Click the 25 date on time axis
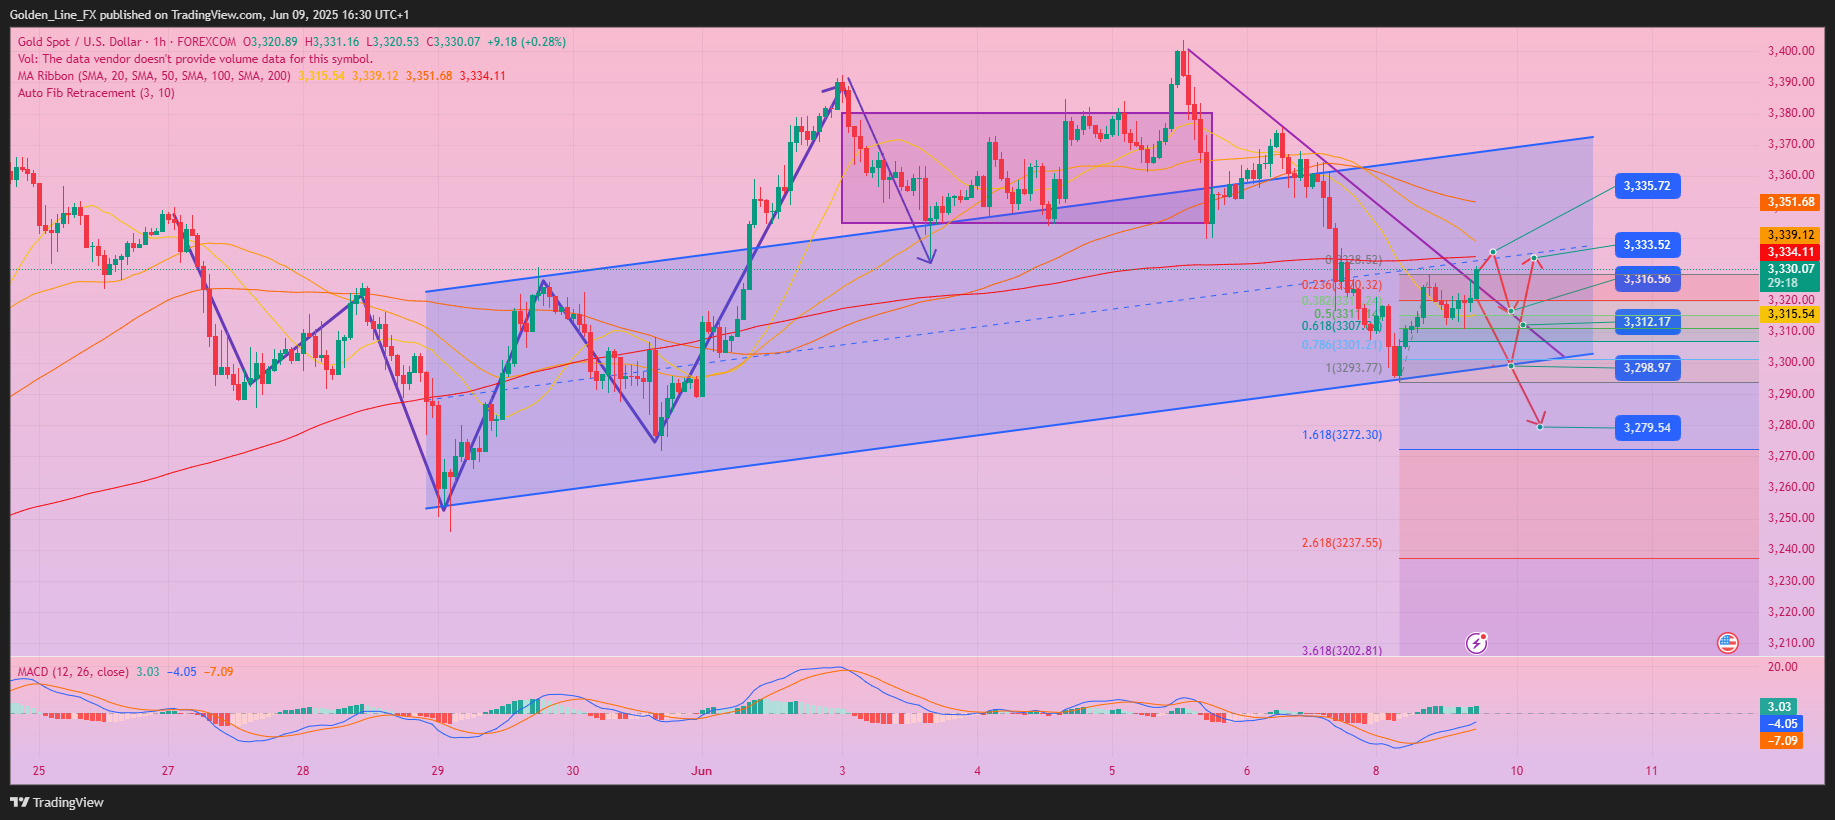The width and height of the screenshot is (1835, 820). click(x=39, y=771)
